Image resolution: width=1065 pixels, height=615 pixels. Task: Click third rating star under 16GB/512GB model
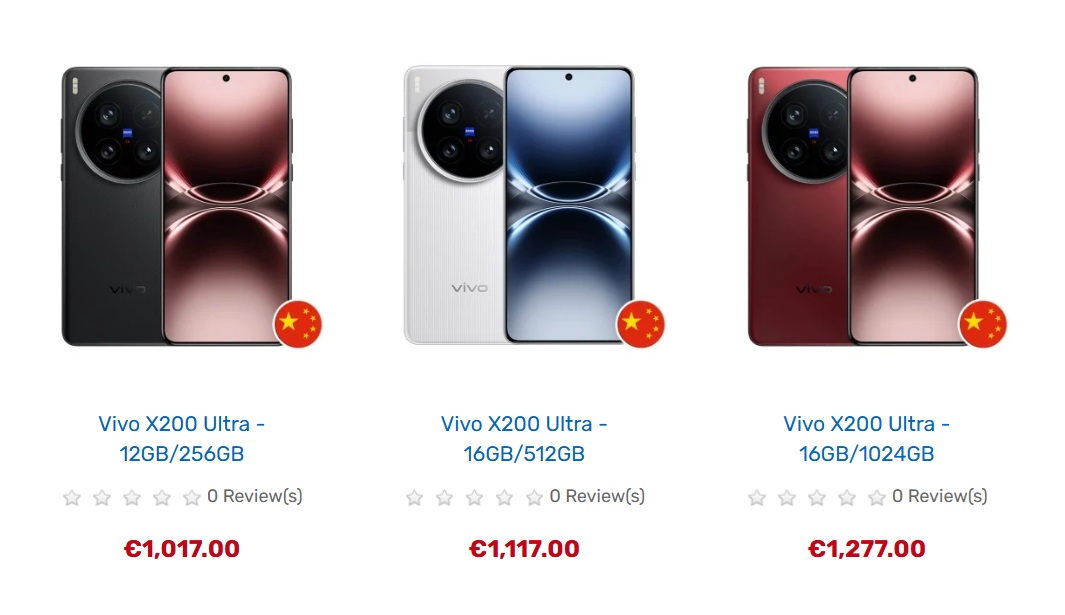point(474,498)
